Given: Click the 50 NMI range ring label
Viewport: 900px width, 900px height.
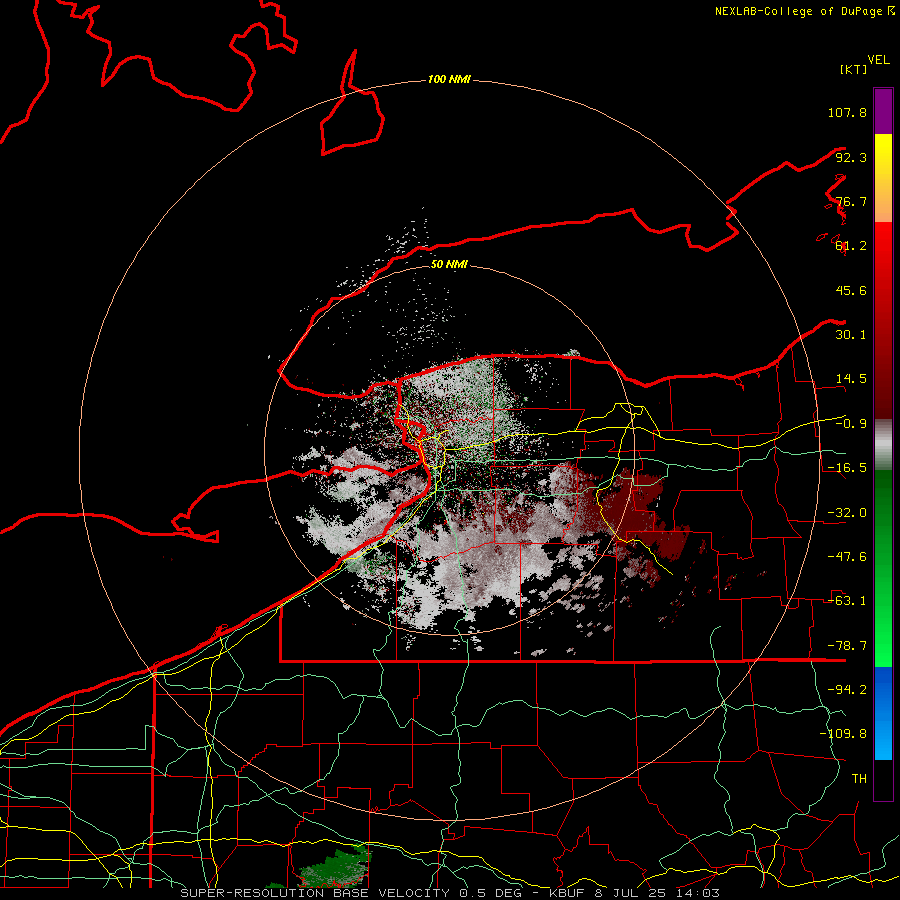Looking at the screenshot, I should (449, 264).
